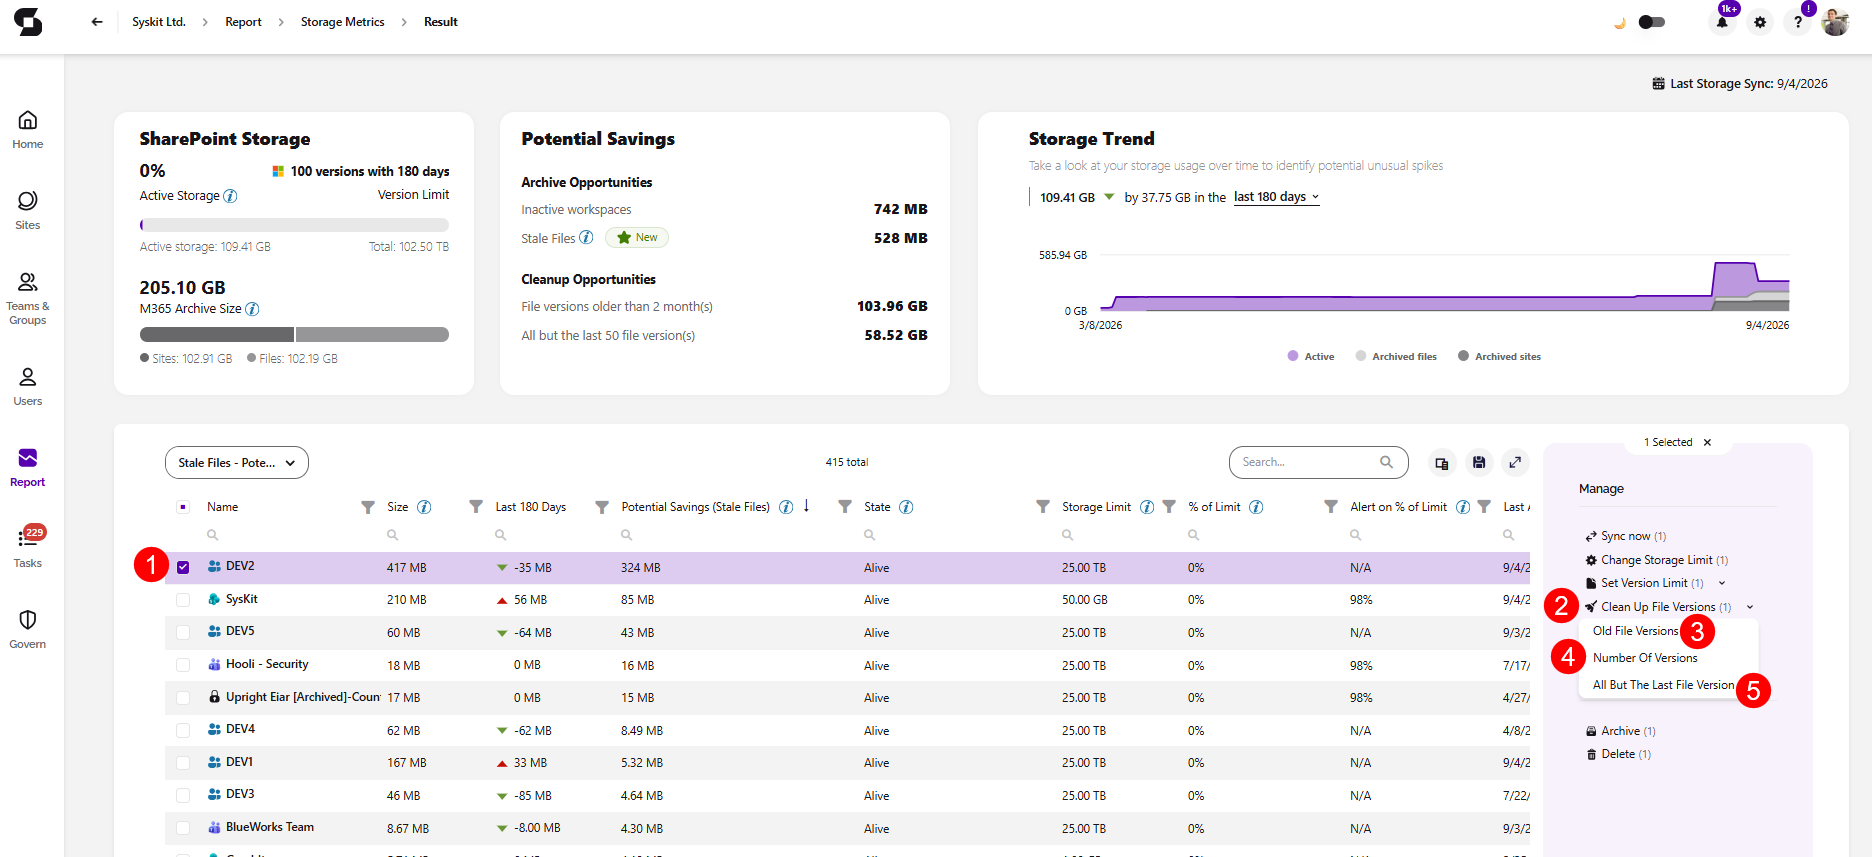The width and height of the screenshot is (1872, 857).
Task: Click Change Storage Limit action
Action: click(x=1657, y=560)
